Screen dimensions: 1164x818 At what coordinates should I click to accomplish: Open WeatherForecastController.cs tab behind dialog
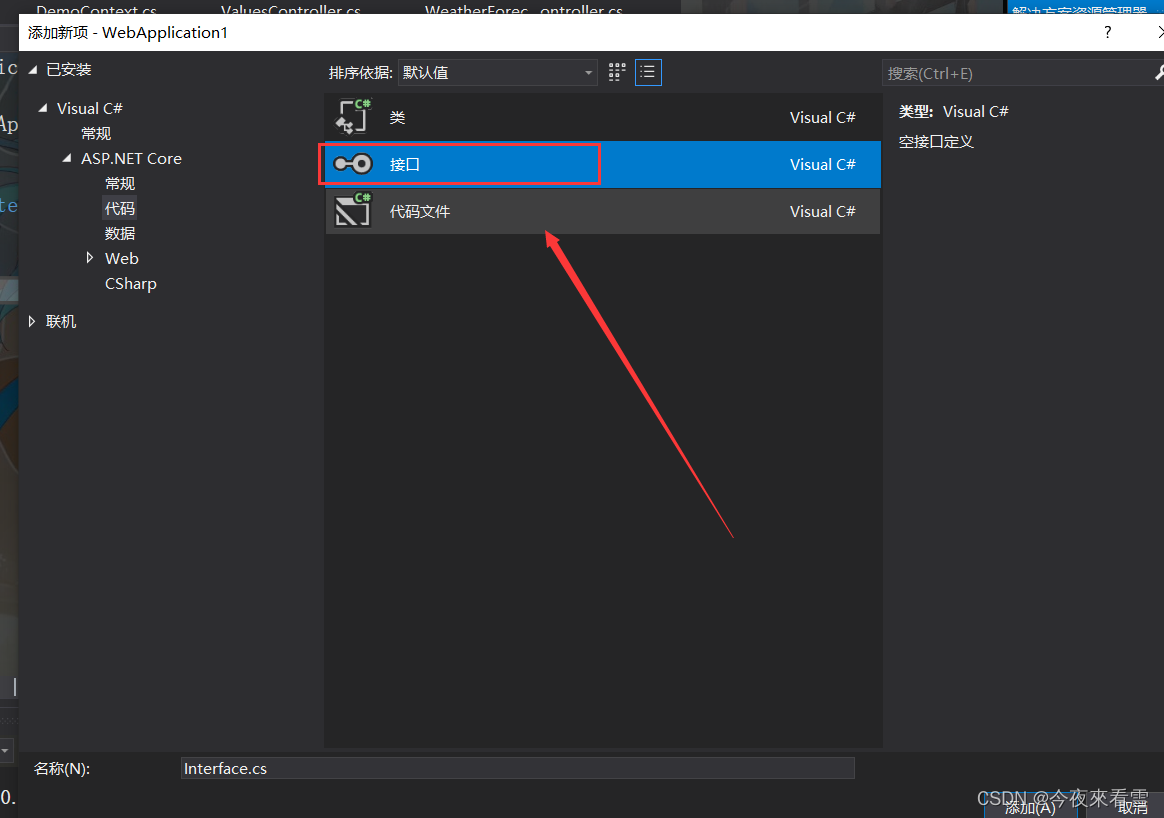click(523, 9)
